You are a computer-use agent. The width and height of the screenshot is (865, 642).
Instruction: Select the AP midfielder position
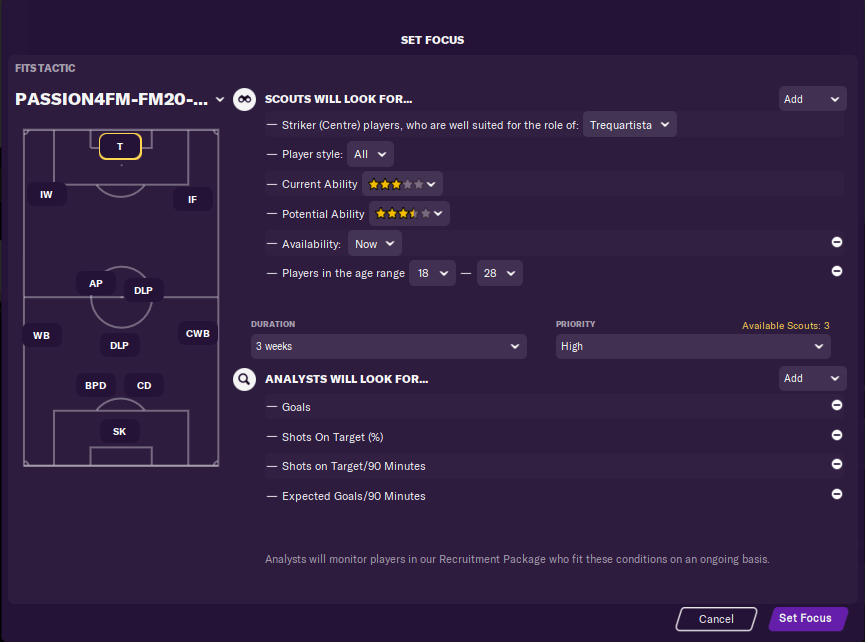pos(95,283)
